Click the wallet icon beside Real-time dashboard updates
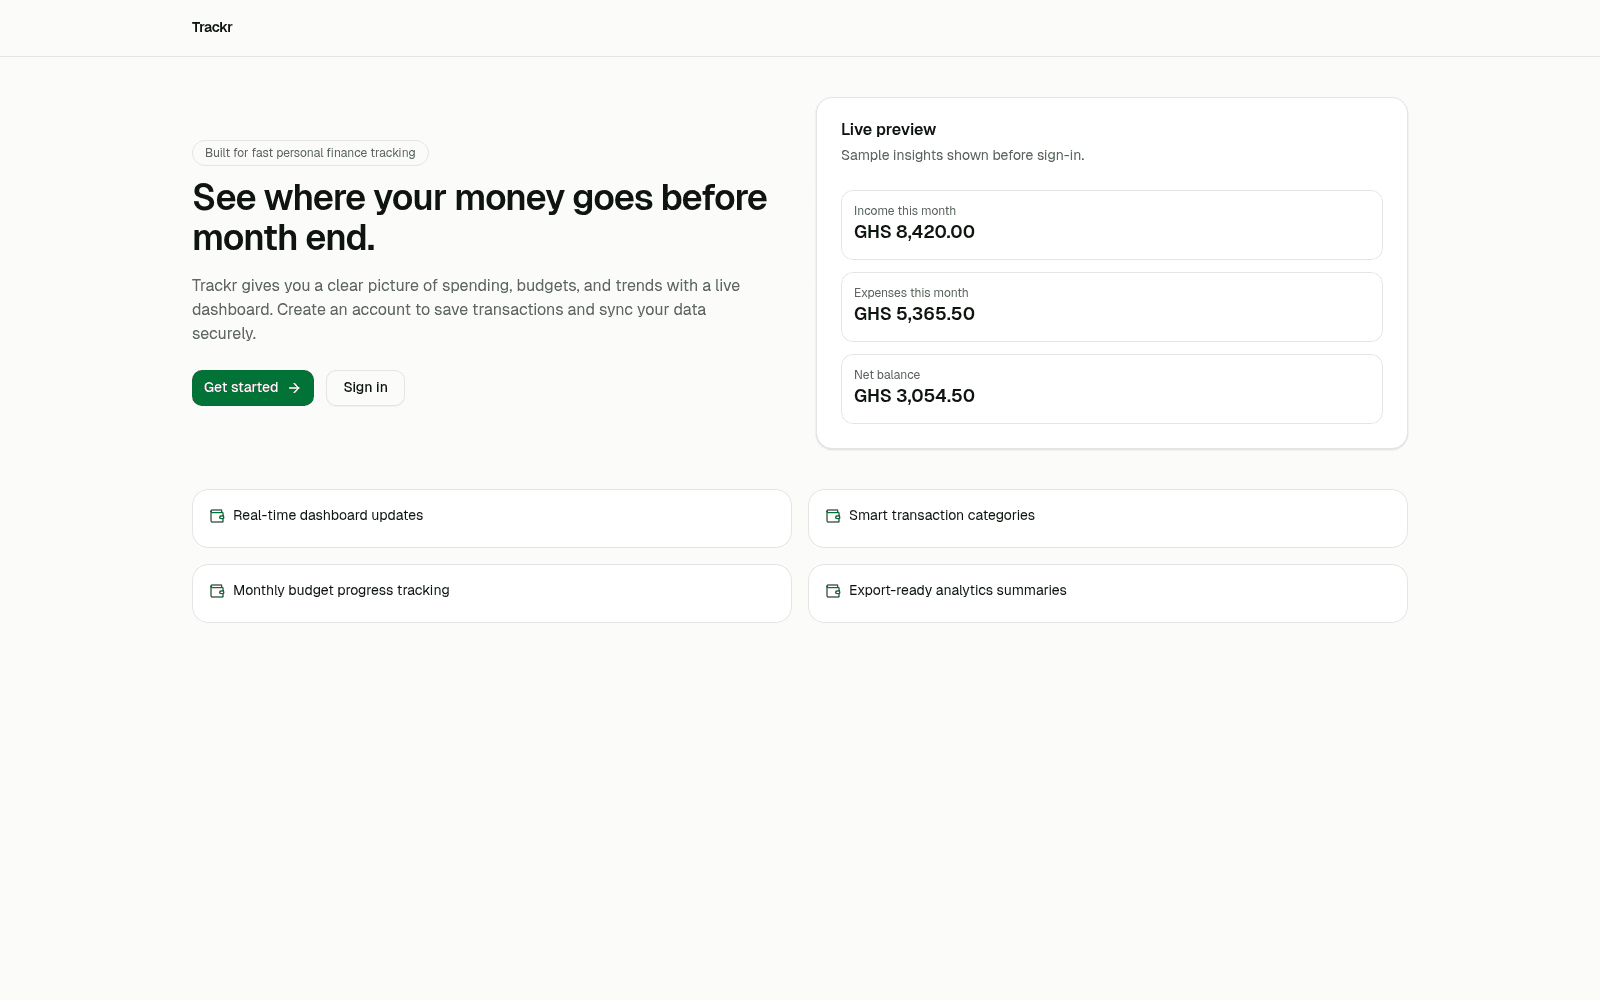The image size is (1600, 1000). (x=217, y=516)
